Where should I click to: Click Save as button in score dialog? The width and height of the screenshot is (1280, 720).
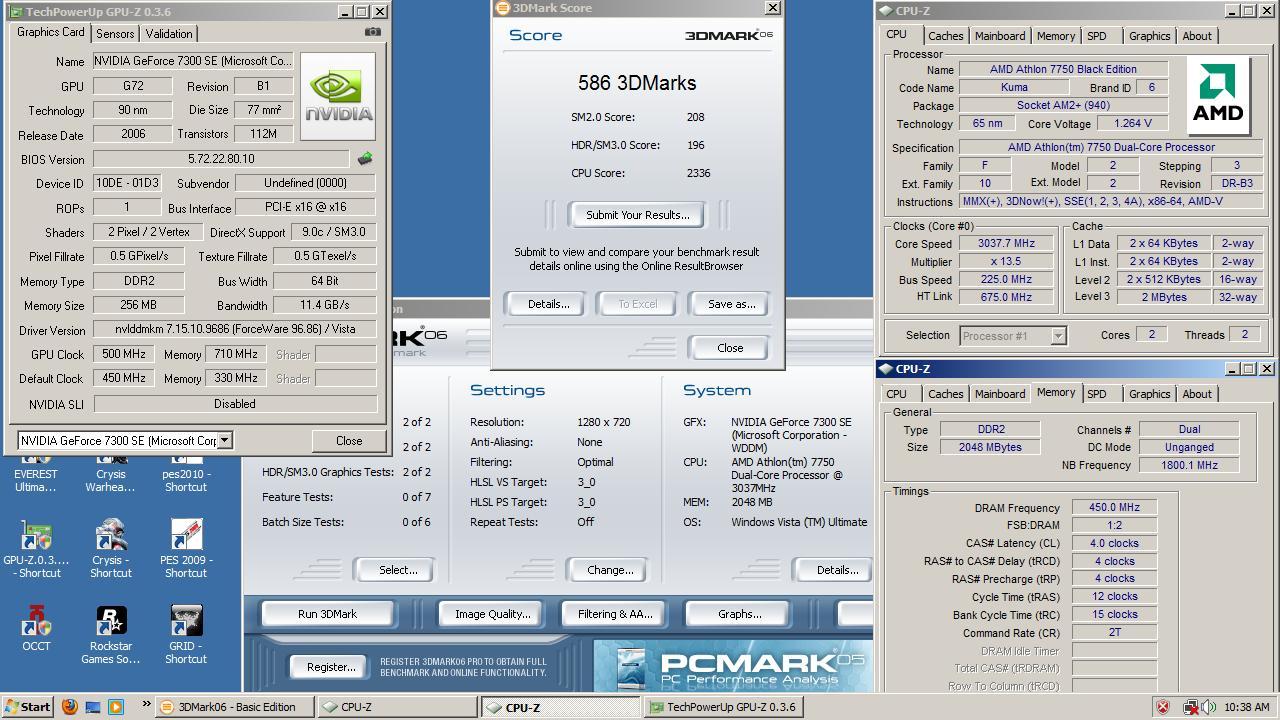[x=731, y=304]
